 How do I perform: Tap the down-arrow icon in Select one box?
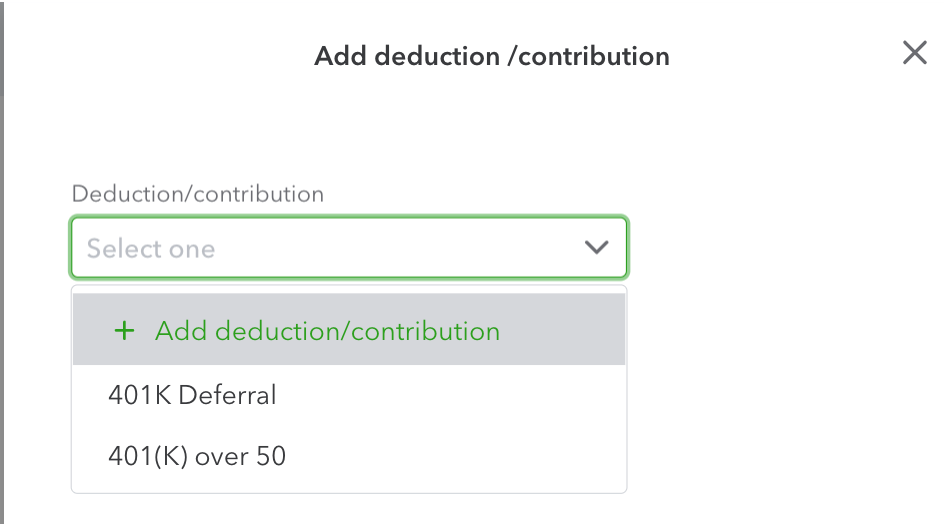pyautogui.click(x=596, y=247)
